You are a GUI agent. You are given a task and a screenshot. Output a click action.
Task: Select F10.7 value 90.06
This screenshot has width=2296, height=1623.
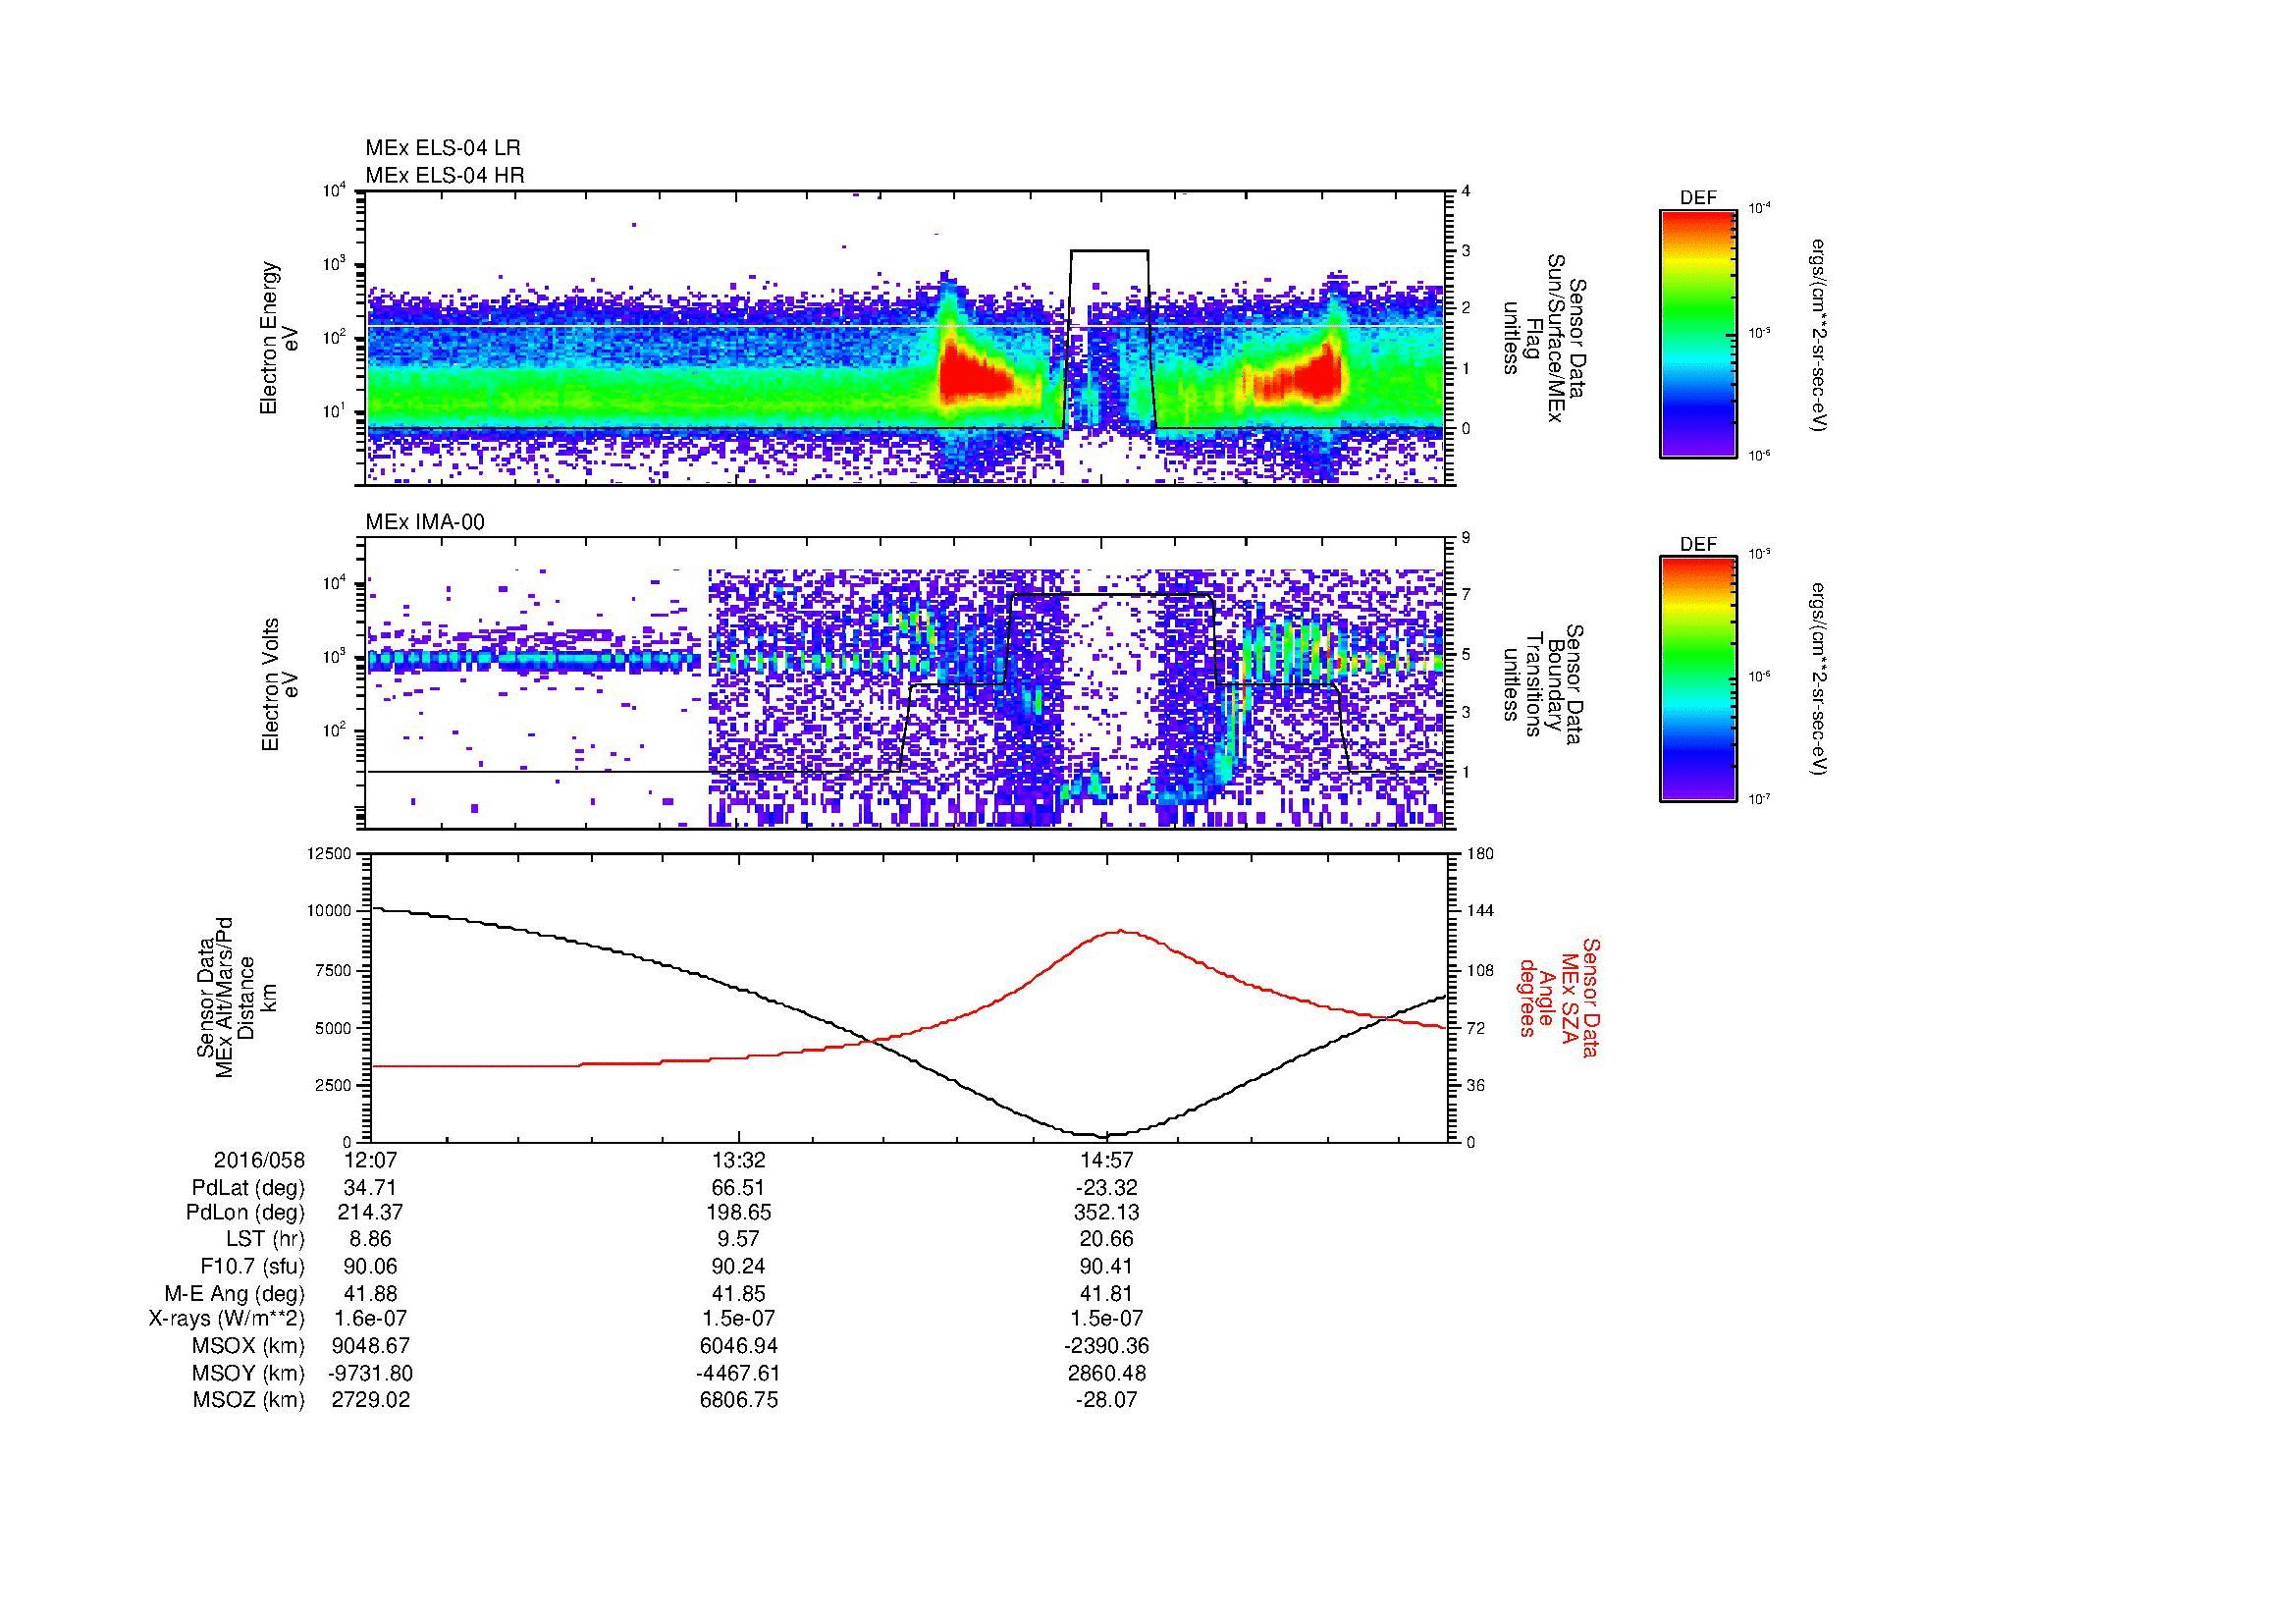[370, 1266]
